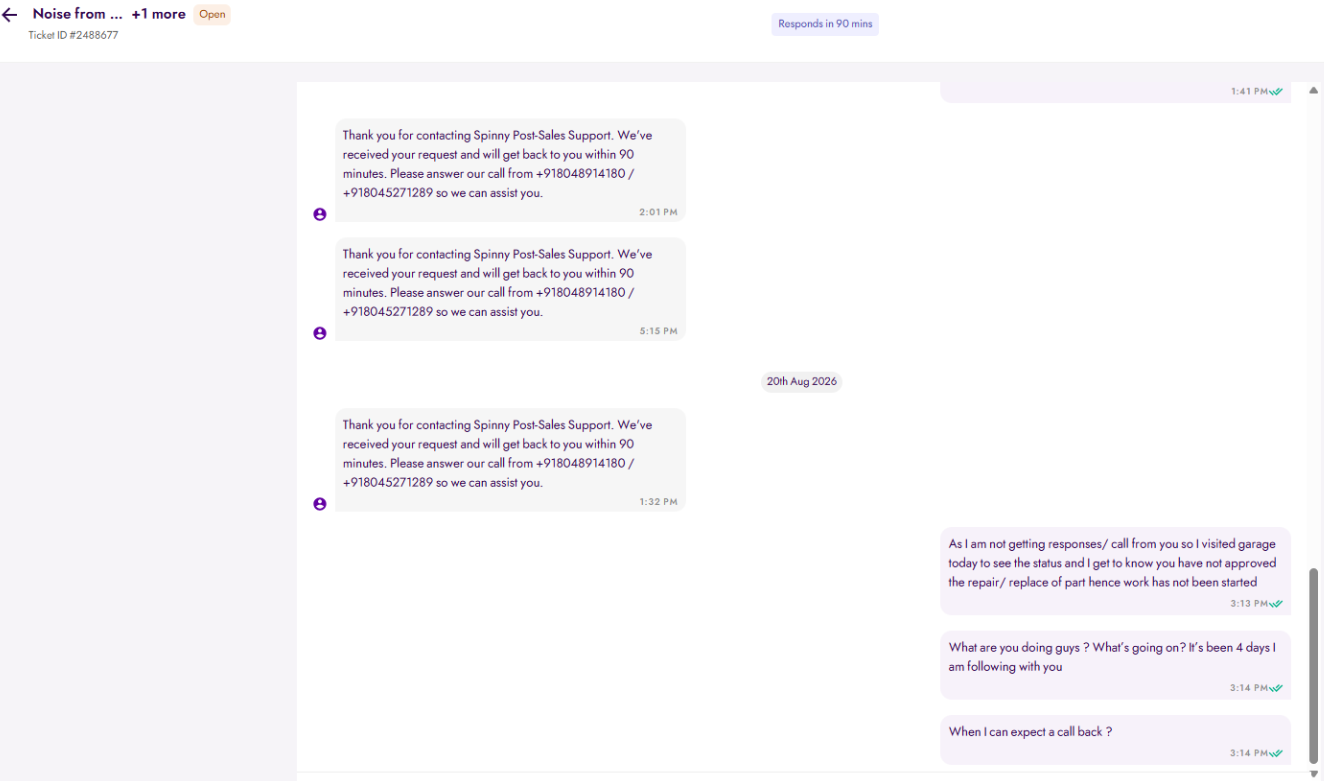Click read-receipt ticks on 'When I can expect' message
This screenshot has height=781, width=1324.
[1276, 753]
